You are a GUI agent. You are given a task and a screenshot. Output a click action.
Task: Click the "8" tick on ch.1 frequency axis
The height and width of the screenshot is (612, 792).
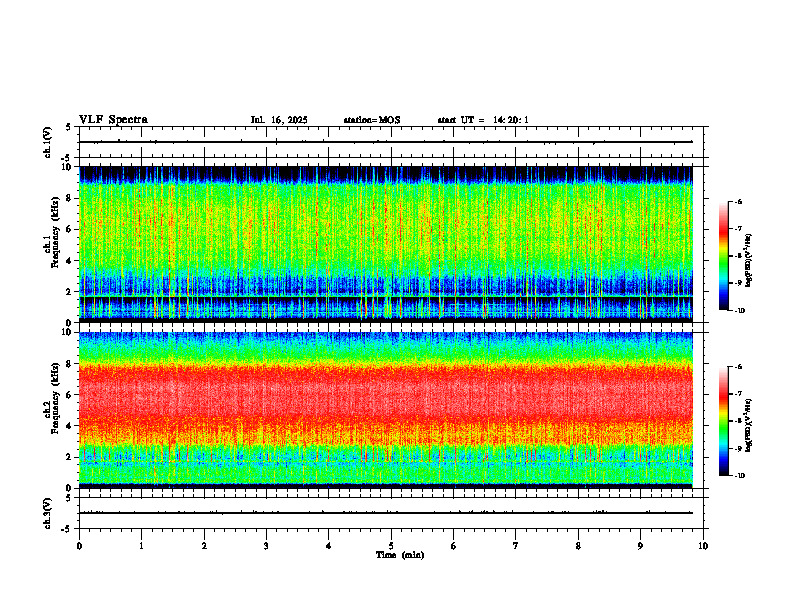click(69, 198)
